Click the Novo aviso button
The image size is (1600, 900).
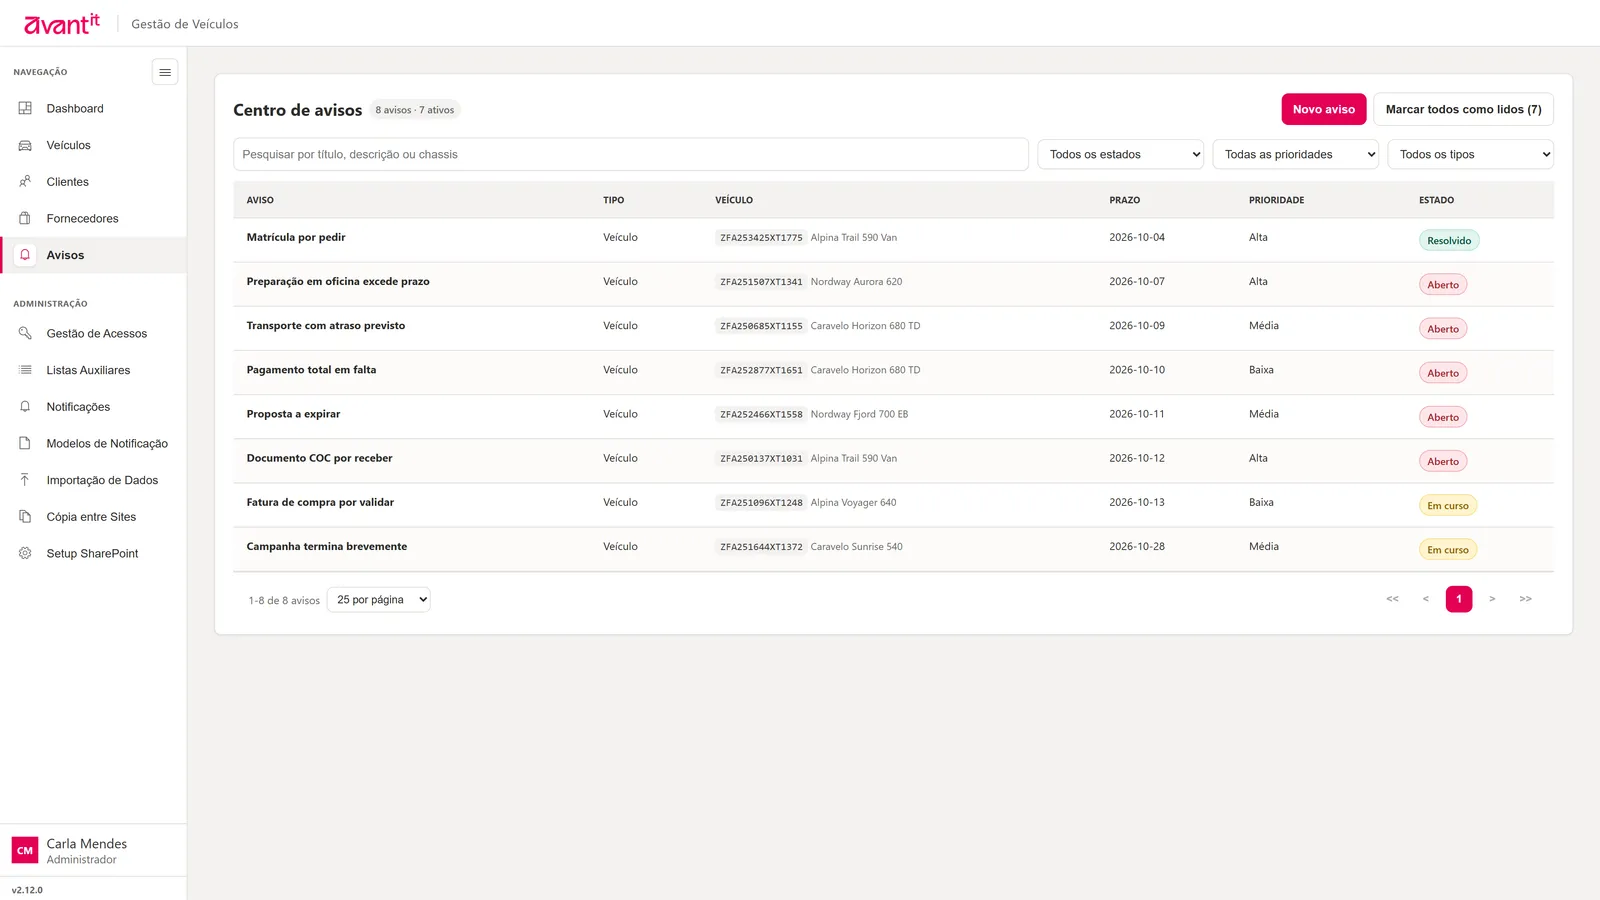pos(1323,109)
